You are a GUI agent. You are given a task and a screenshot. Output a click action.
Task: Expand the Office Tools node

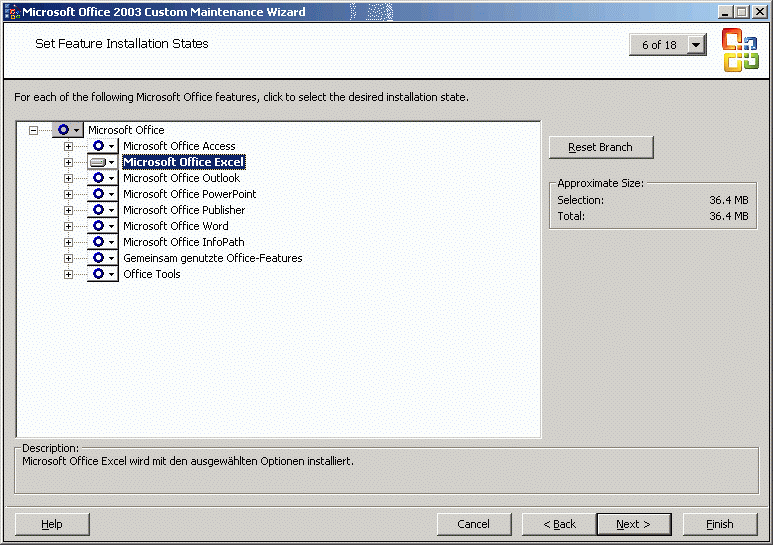click(69, 274)
